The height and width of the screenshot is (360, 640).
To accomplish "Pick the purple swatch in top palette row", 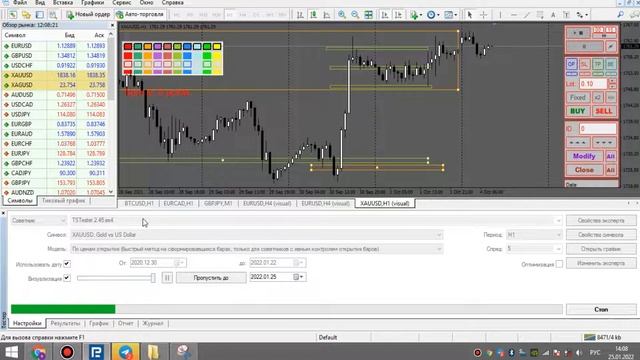I will [x=158, y=47].
